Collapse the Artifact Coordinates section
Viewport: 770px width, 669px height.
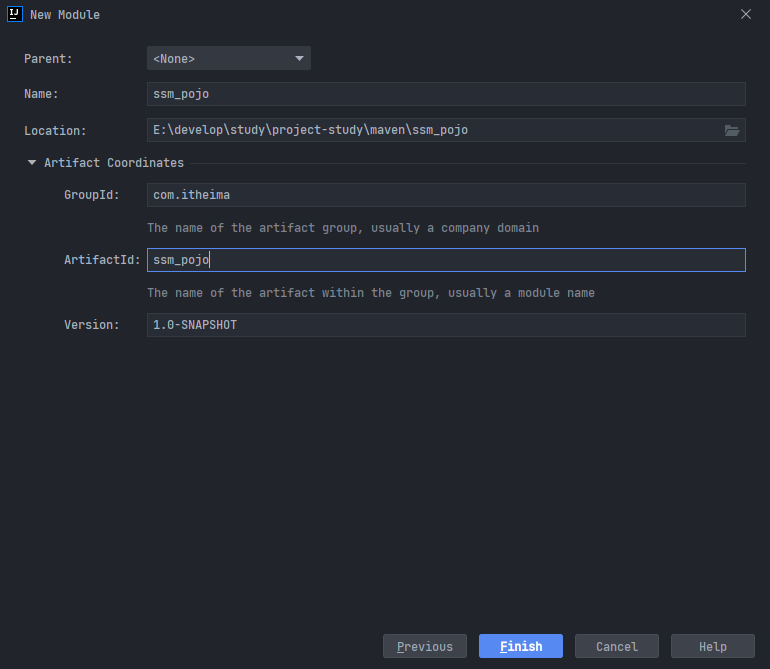[32, 163]
